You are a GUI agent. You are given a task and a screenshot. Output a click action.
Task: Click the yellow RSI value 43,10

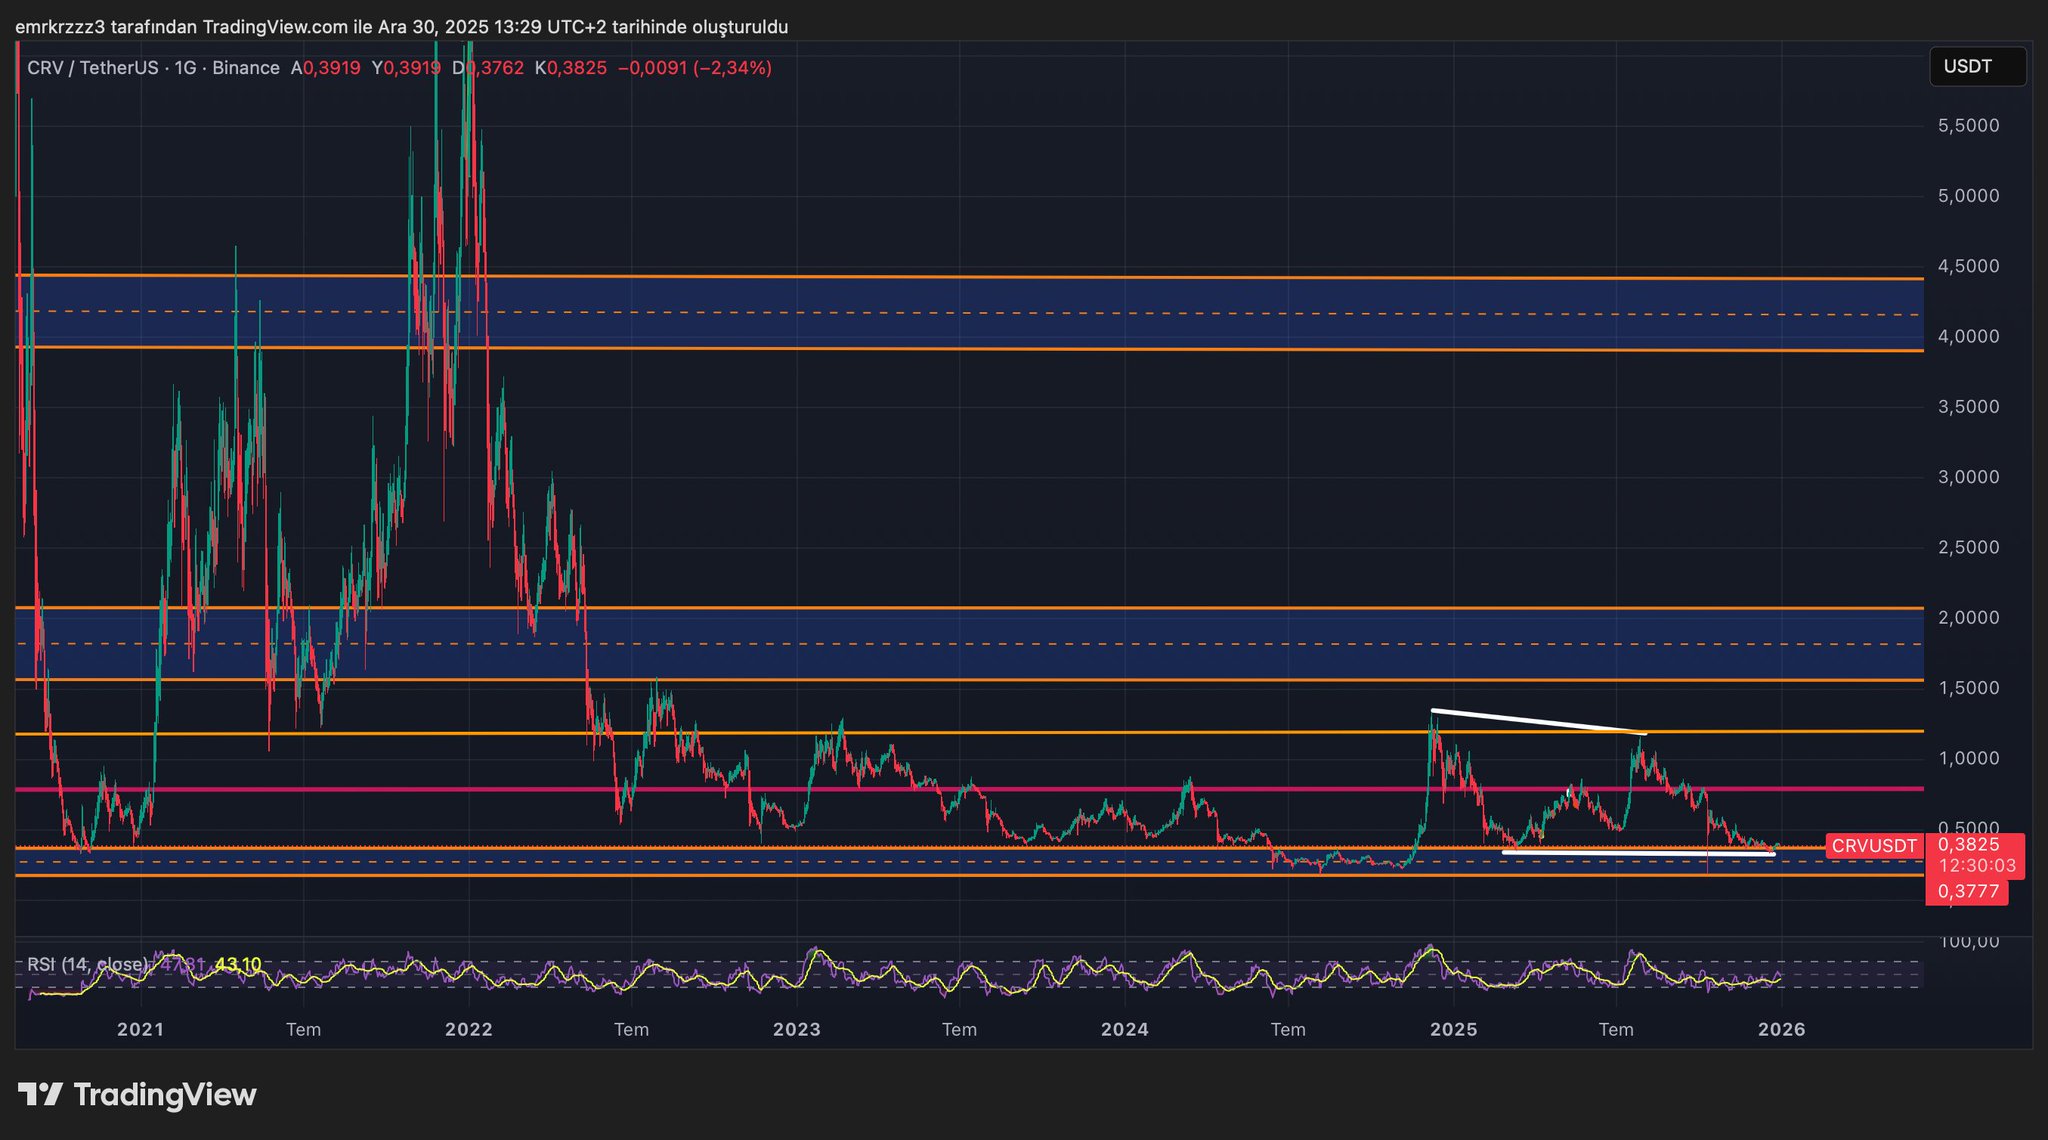238,964
